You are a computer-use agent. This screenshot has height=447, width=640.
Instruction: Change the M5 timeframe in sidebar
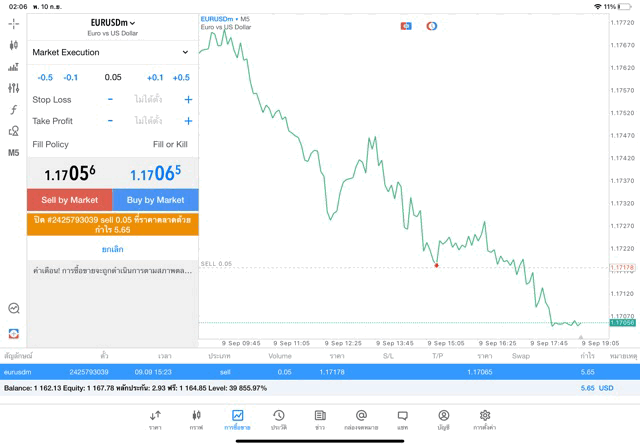[x=14, y=153]
